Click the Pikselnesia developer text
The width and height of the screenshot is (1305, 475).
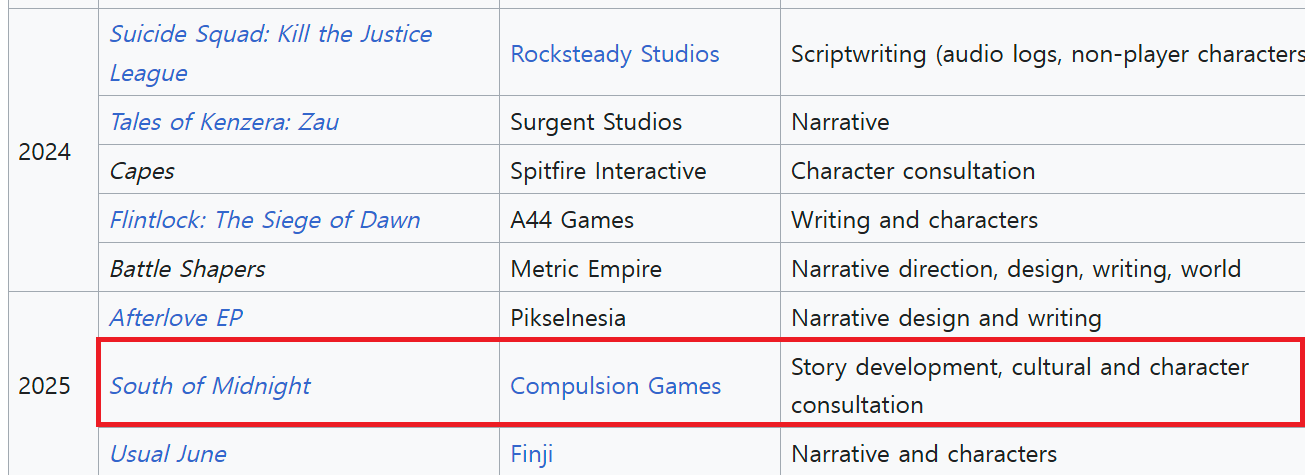pyautogui.click(x=568, y=318)
